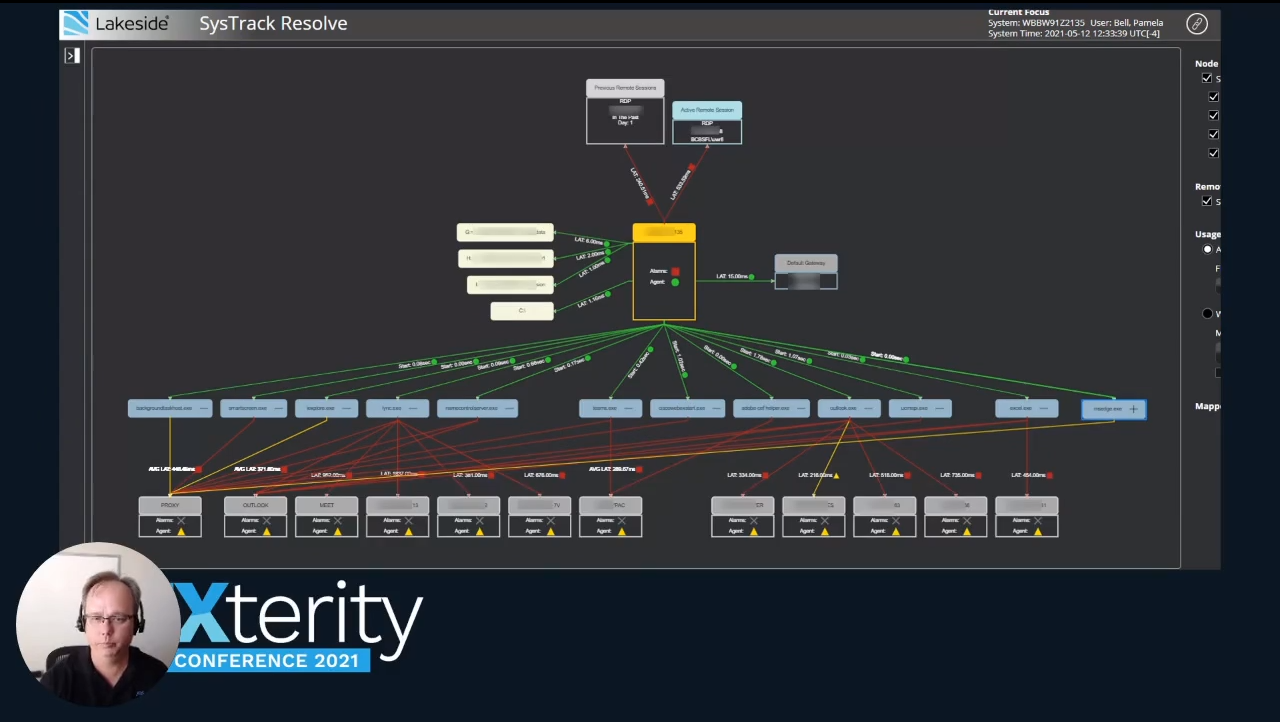Click red square on Previous Remote Sessions link
The image size is (1280, 722).
(651, 201)
